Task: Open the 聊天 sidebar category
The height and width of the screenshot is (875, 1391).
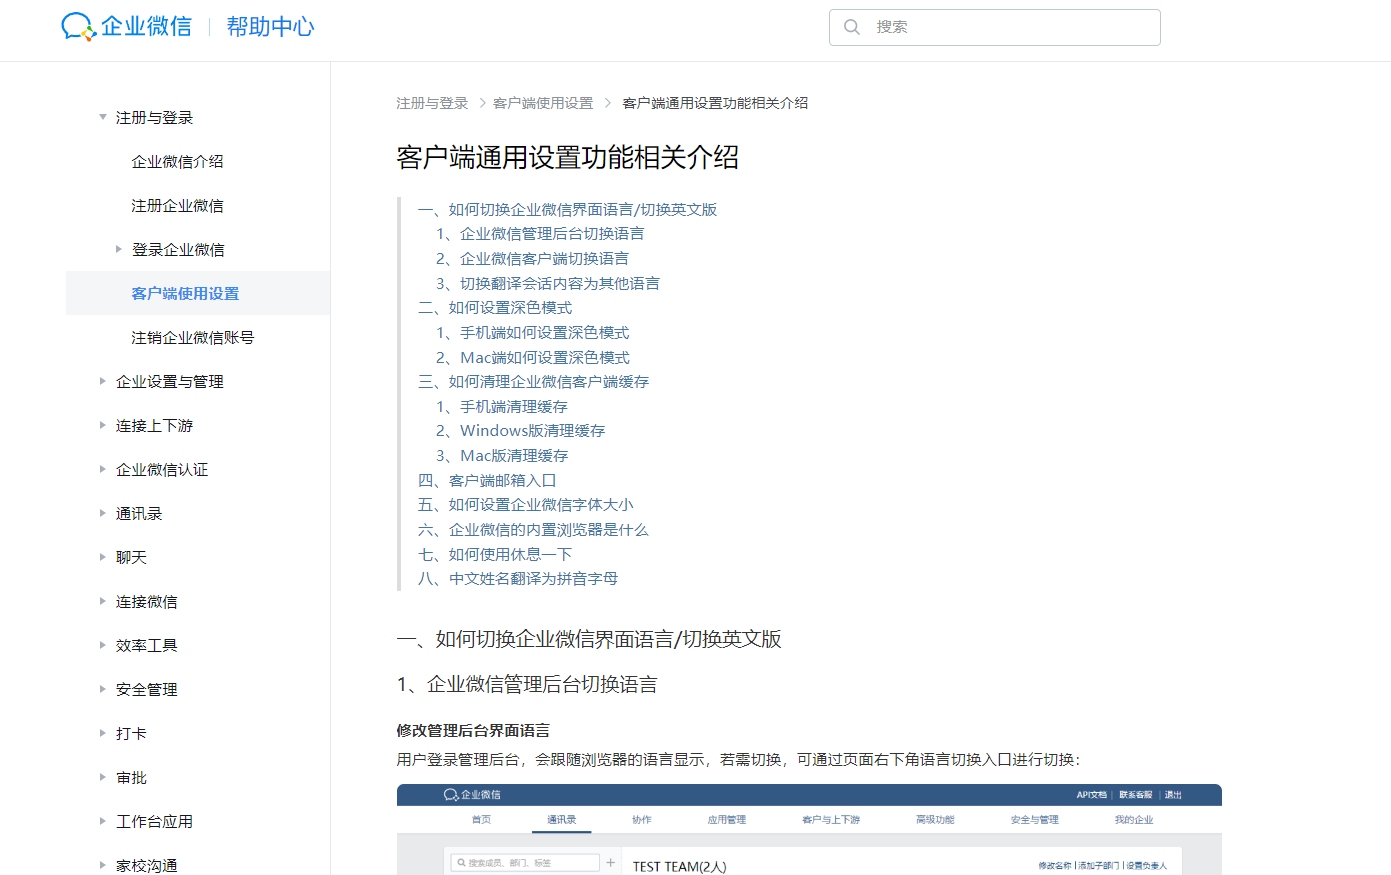Action: (131, 557)
